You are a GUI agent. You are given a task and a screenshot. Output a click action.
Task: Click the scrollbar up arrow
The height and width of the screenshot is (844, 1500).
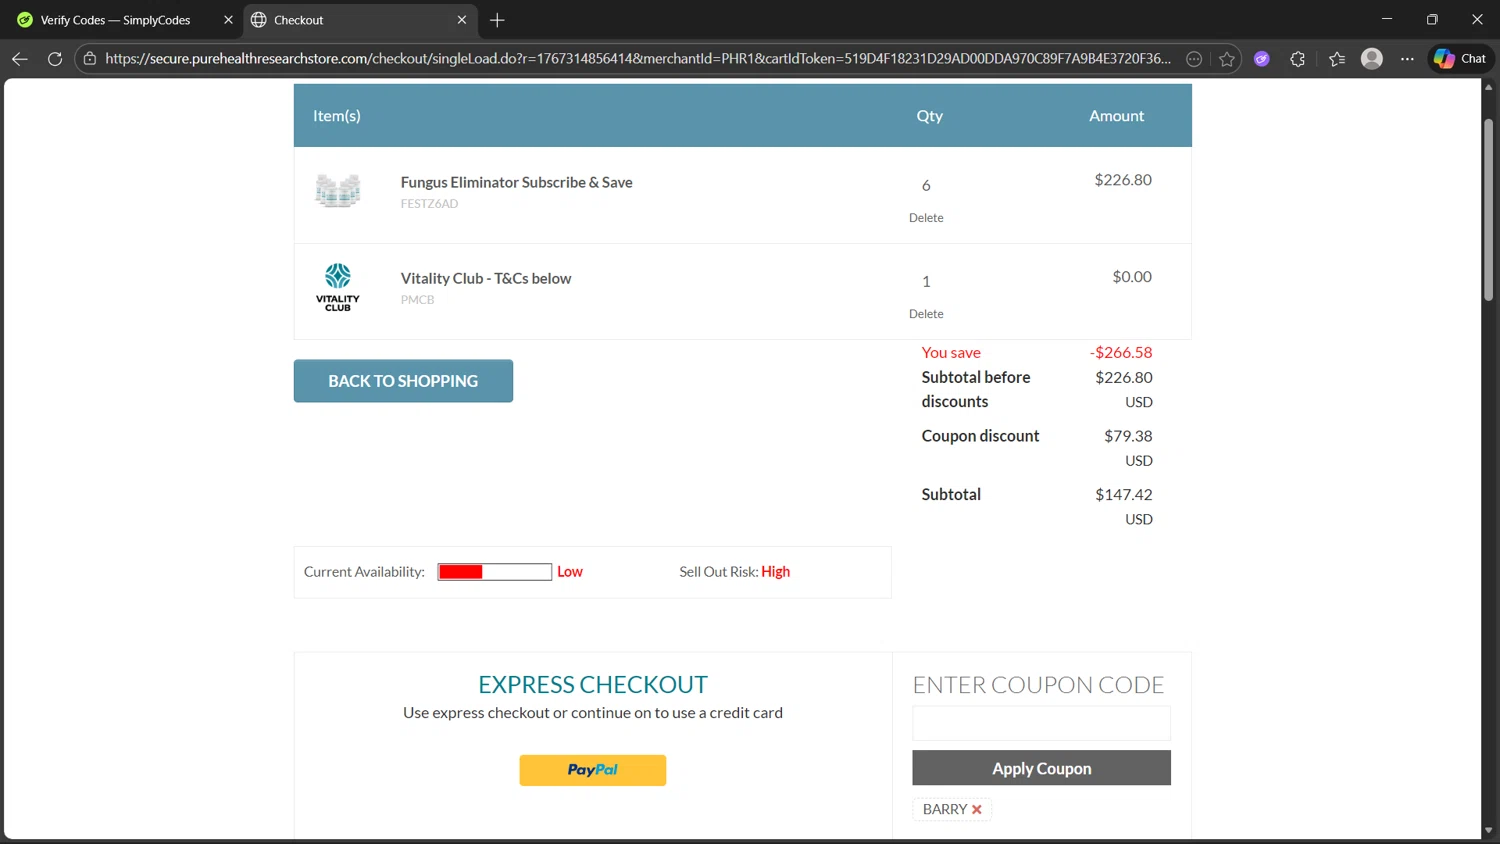click(x=1488, y=87)
